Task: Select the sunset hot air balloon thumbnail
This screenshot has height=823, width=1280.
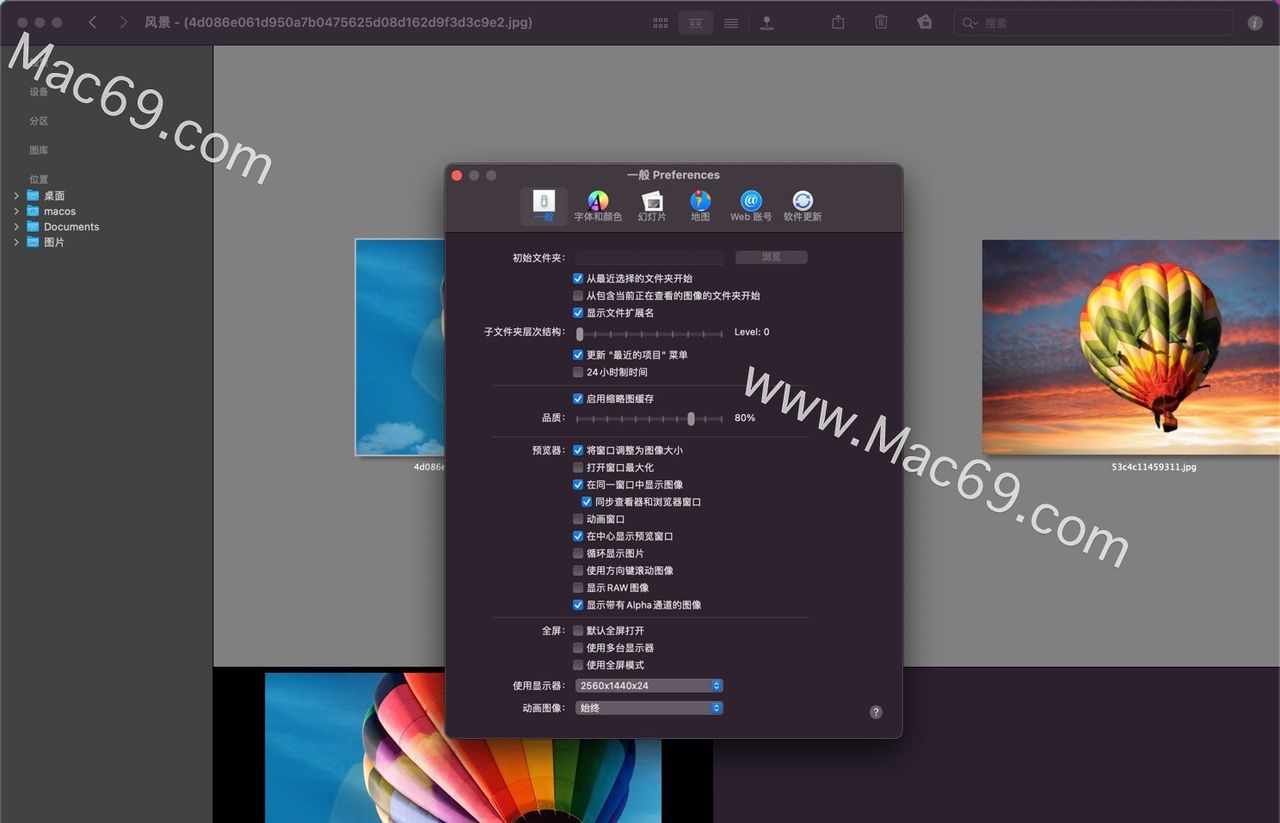Action: pos(1131,347)
